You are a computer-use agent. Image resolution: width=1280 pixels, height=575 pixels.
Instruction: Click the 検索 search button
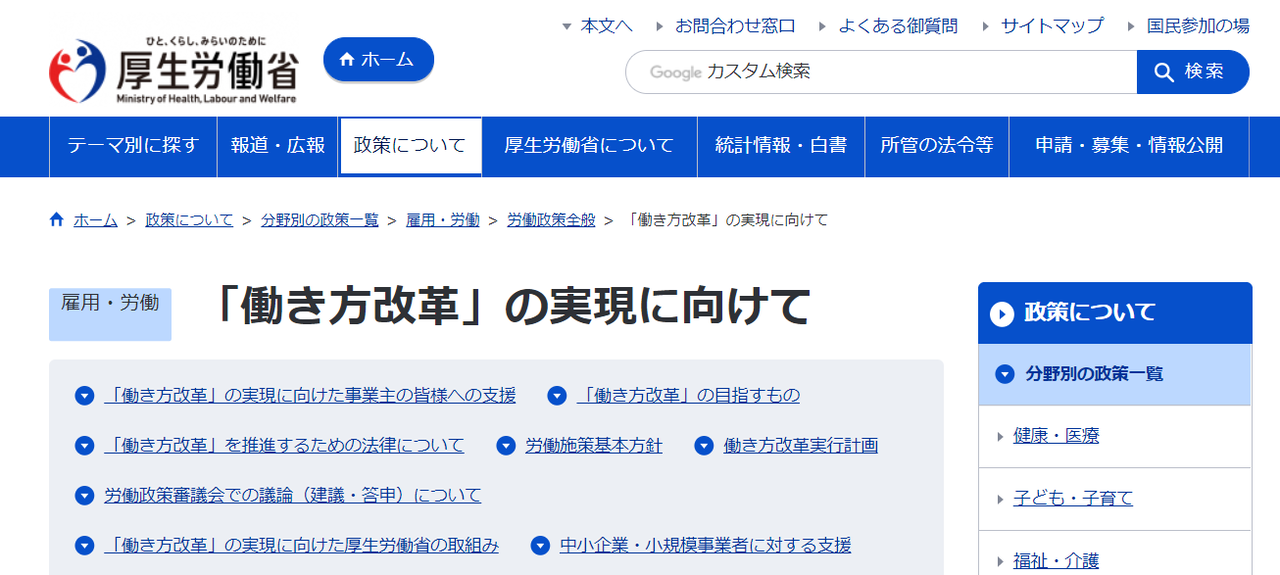pos(1193,72)
